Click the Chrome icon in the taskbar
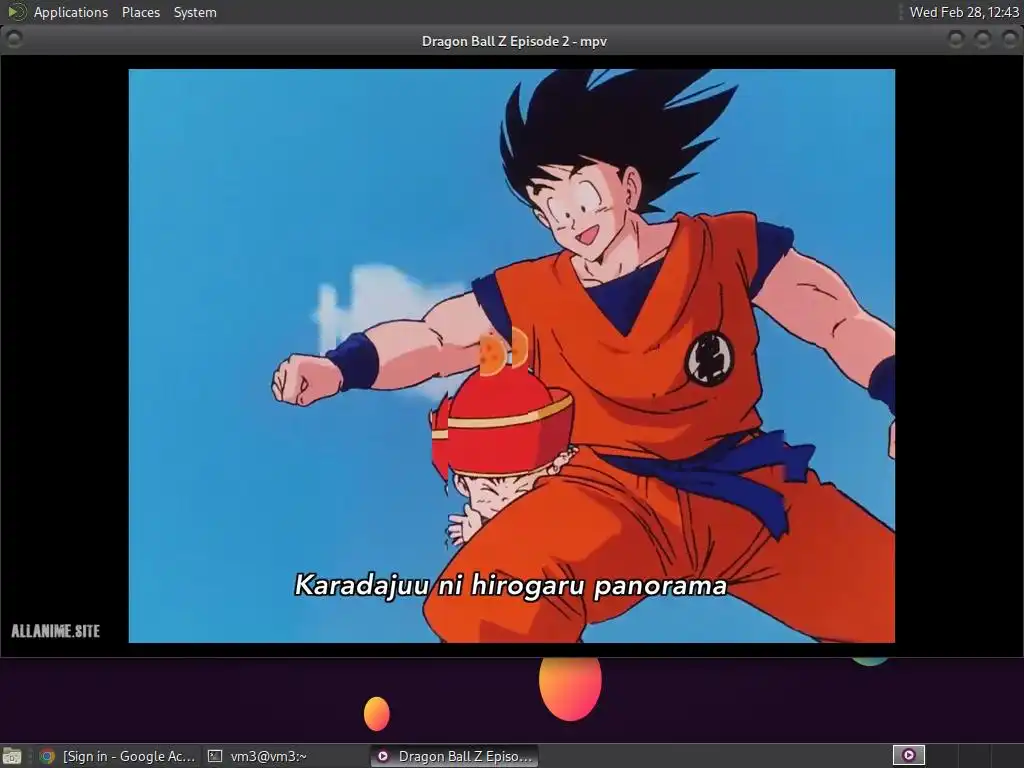 tap(47, 756)
